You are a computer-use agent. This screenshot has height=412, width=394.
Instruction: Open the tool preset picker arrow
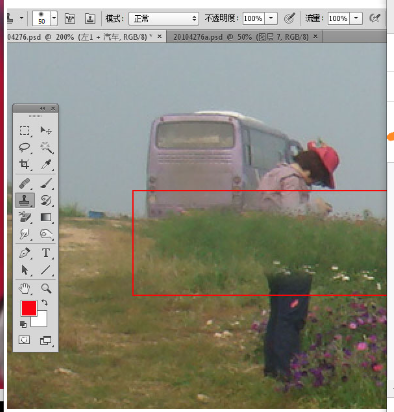coord(21,18)
